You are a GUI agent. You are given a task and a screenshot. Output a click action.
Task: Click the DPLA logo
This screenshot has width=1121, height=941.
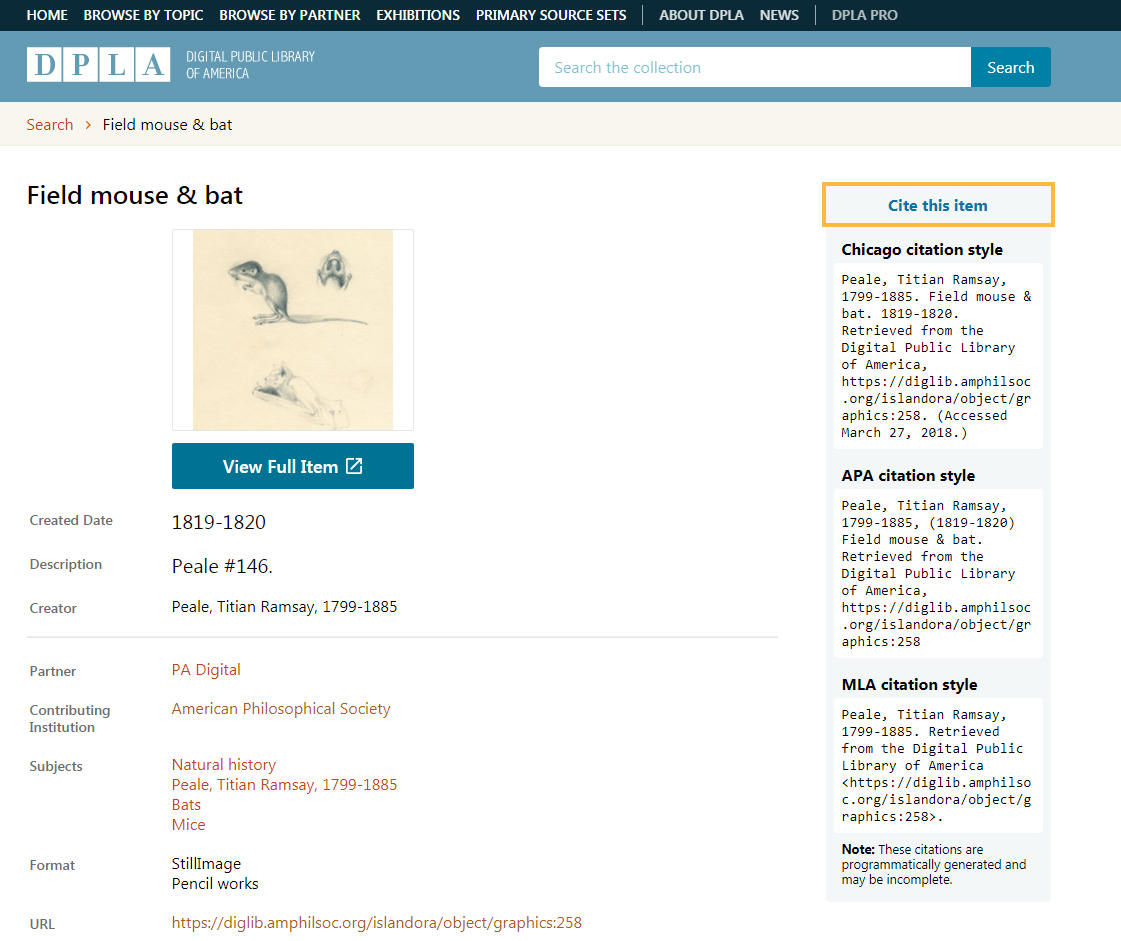coord(99,64)
